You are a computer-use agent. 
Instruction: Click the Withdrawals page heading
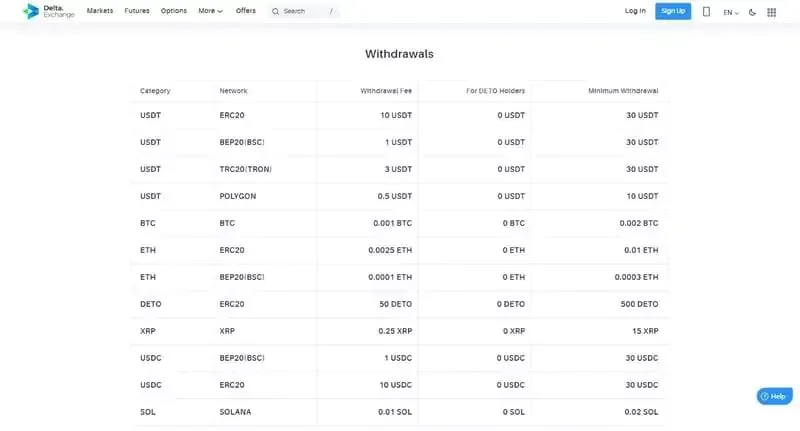click(399, 54)
